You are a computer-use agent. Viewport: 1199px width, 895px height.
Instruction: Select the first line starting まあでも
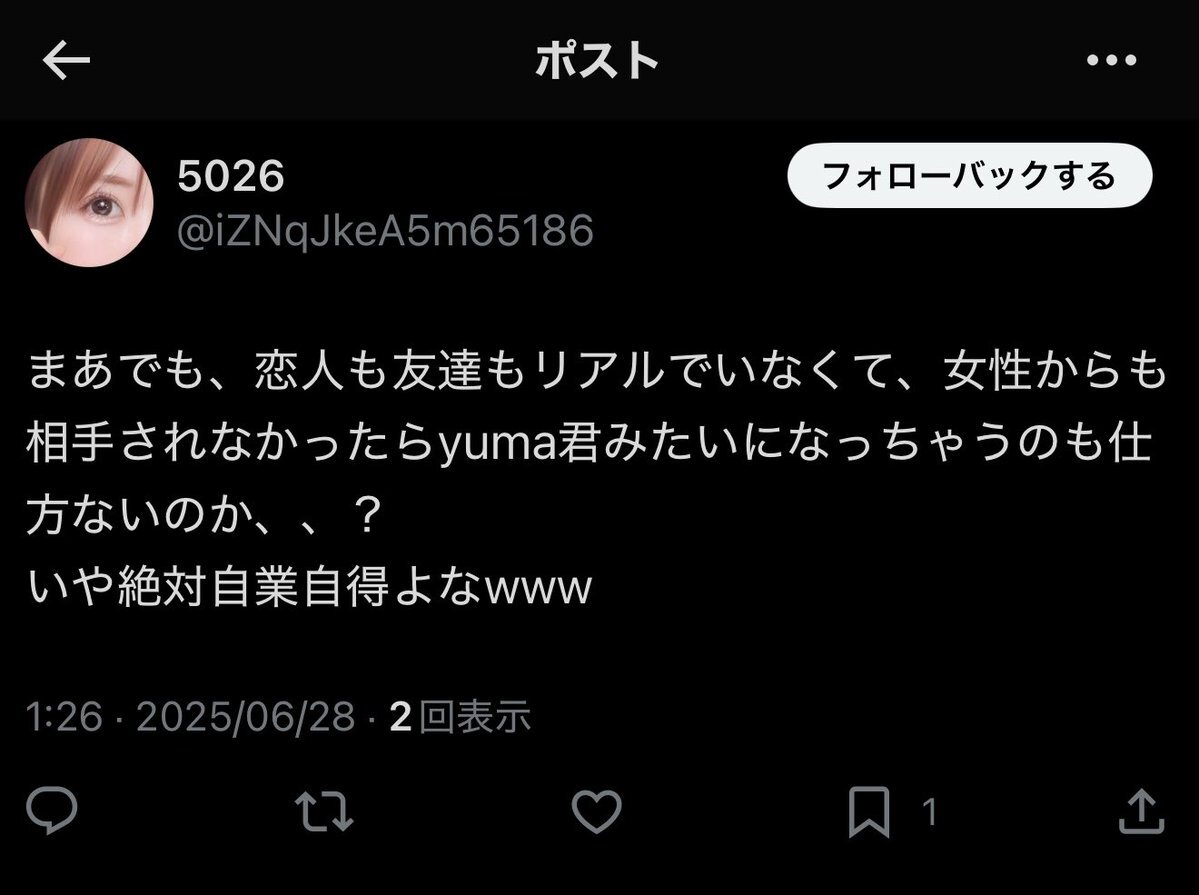point(596,371)
